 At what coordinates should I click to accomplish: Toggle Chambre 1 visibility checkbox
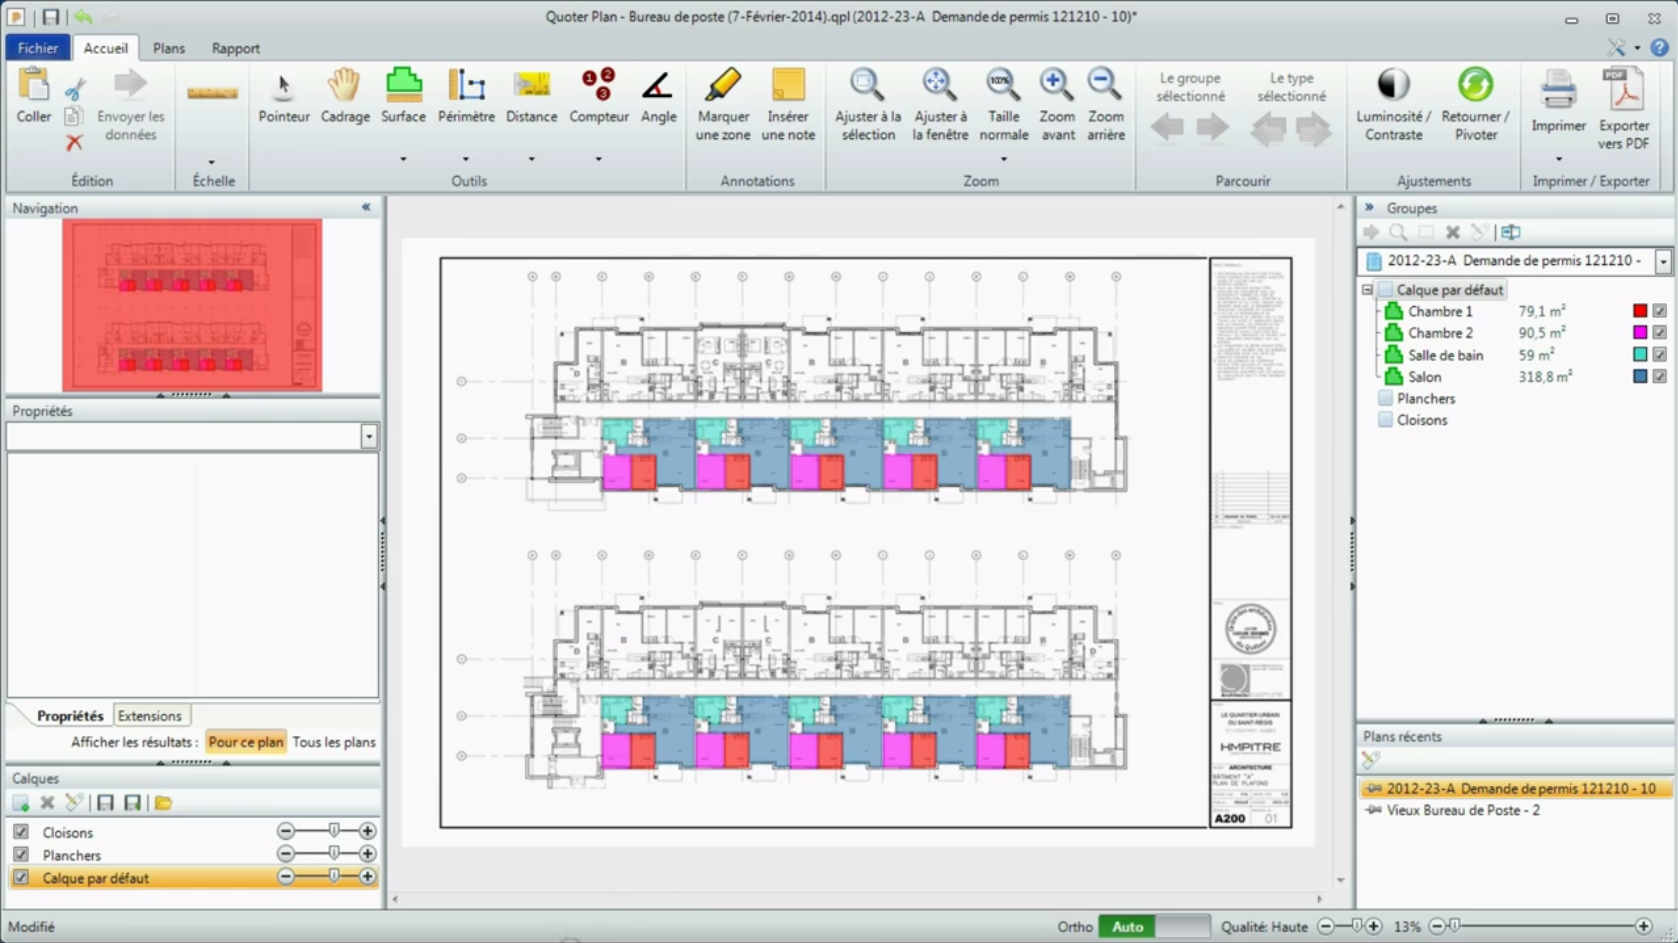(x=1660, y=311)
